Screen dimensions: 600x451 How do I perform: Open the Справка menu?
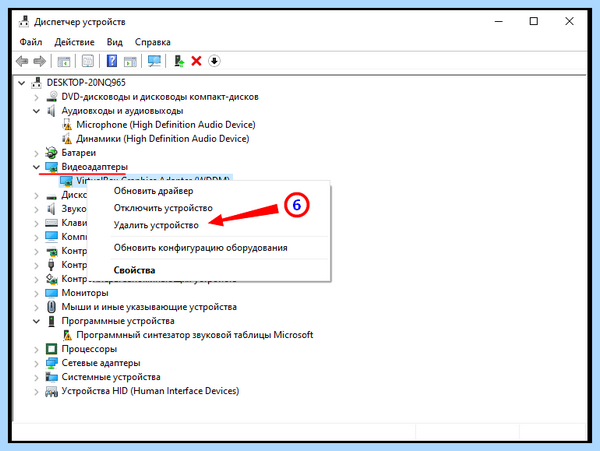click(152, 42)
